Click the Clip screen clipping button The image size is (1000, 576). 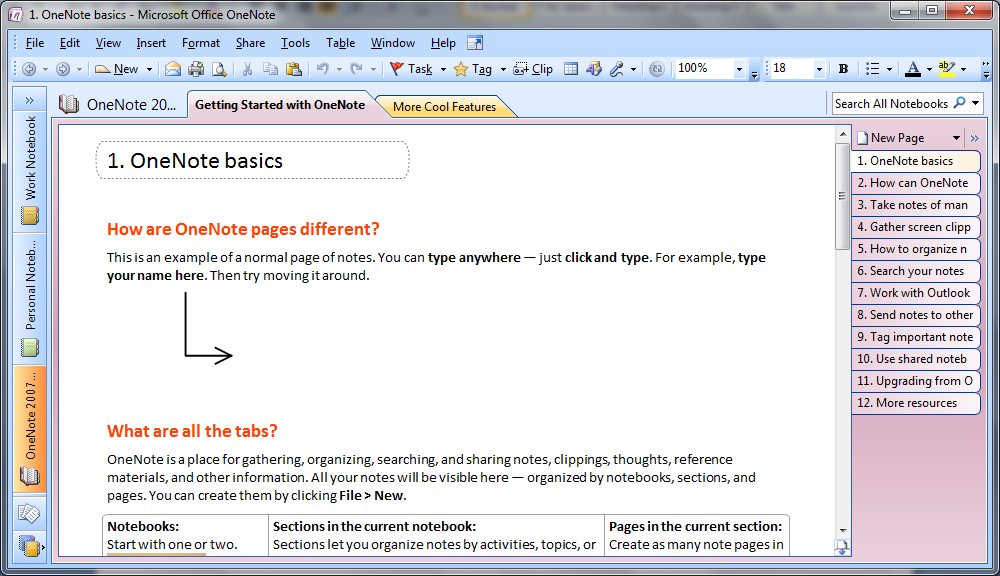[x=533, y=69]
